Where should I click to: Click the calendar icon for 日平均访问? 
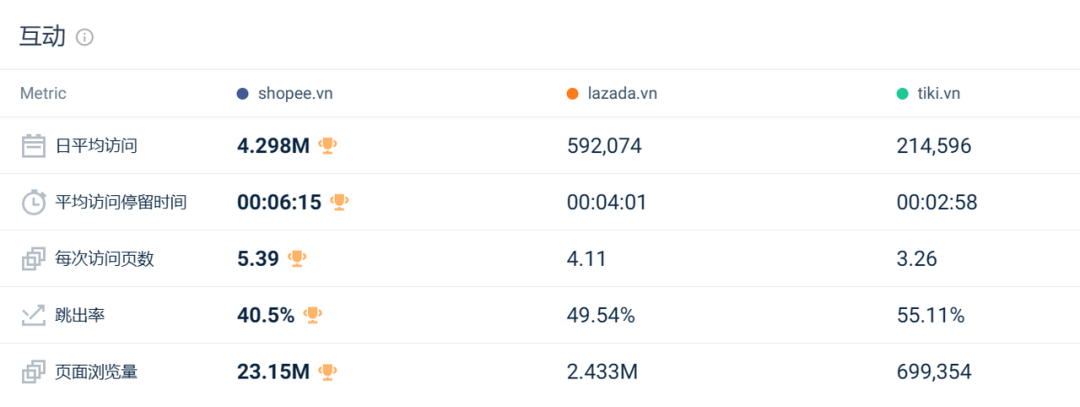(x=33, y=146)
